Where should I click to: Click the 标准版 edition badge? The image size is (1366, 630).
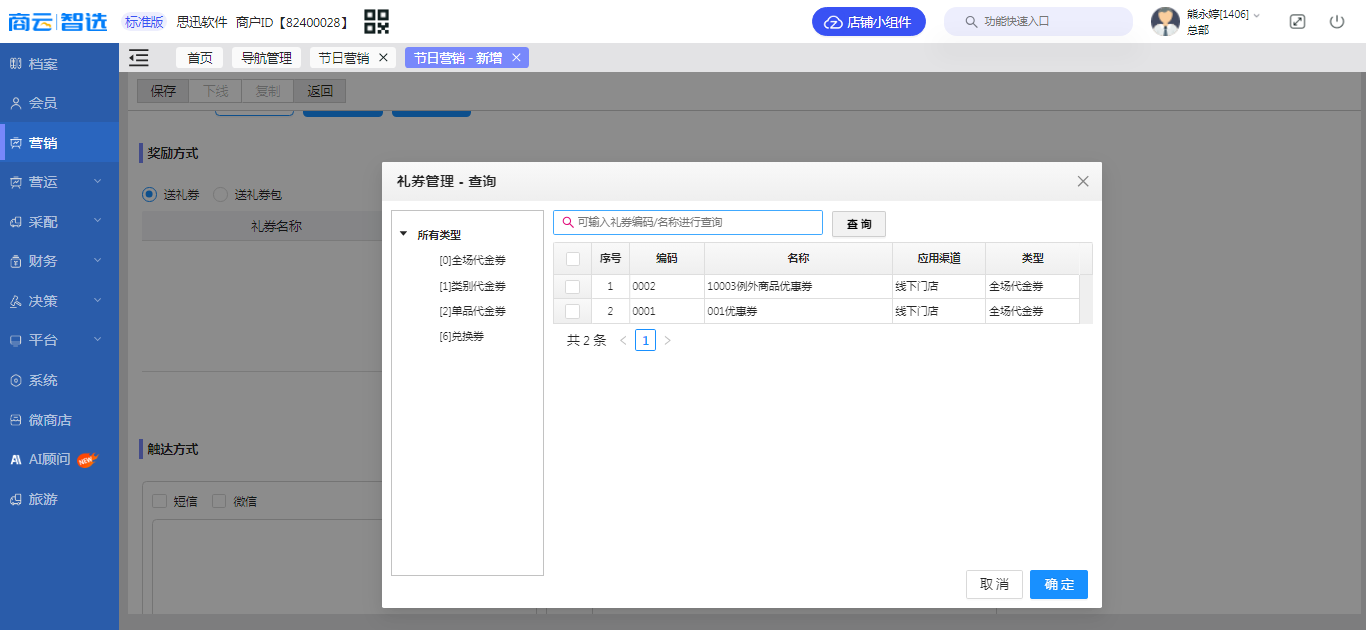click(144, 22)
